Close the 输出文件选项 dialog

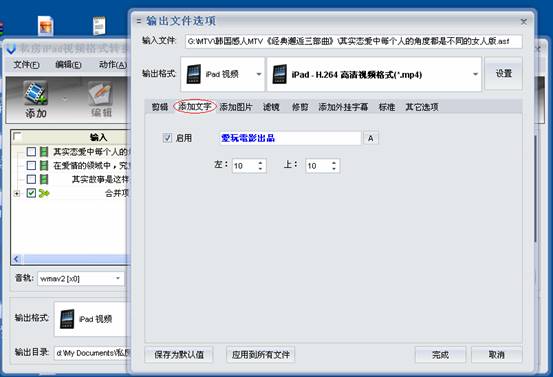click(x=524, y=22)
